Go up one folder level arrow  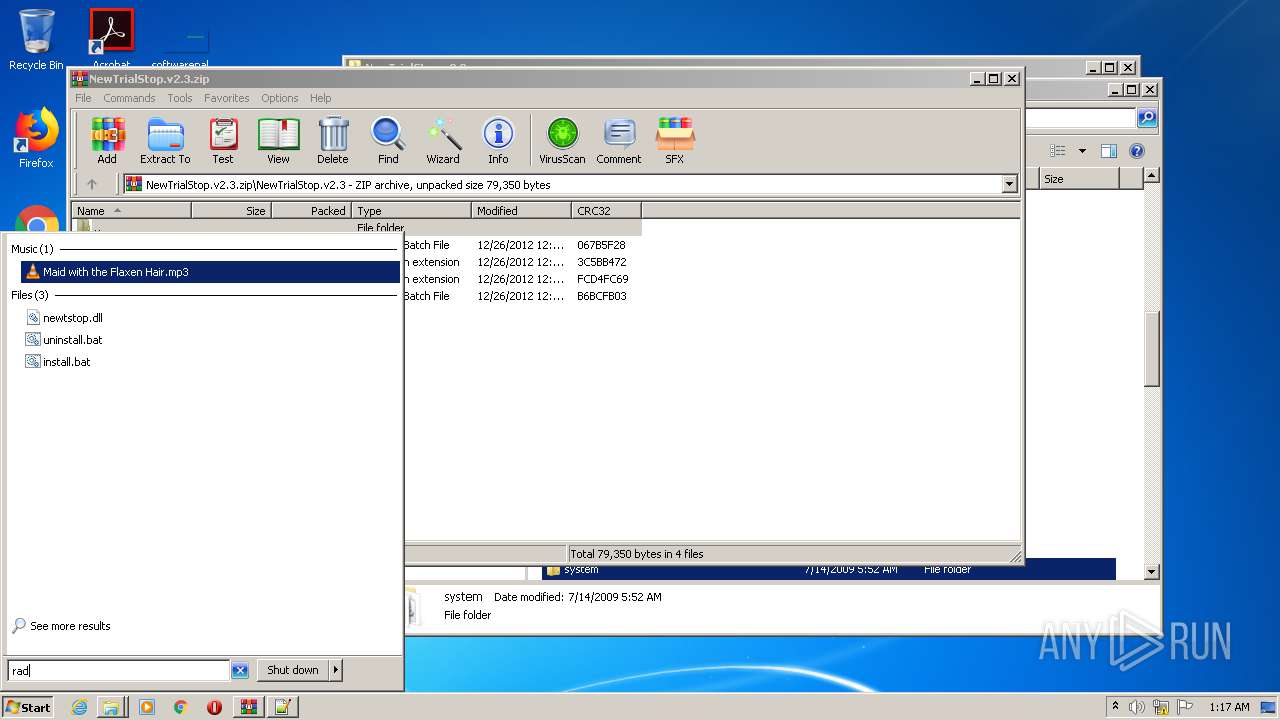point(92,184)
